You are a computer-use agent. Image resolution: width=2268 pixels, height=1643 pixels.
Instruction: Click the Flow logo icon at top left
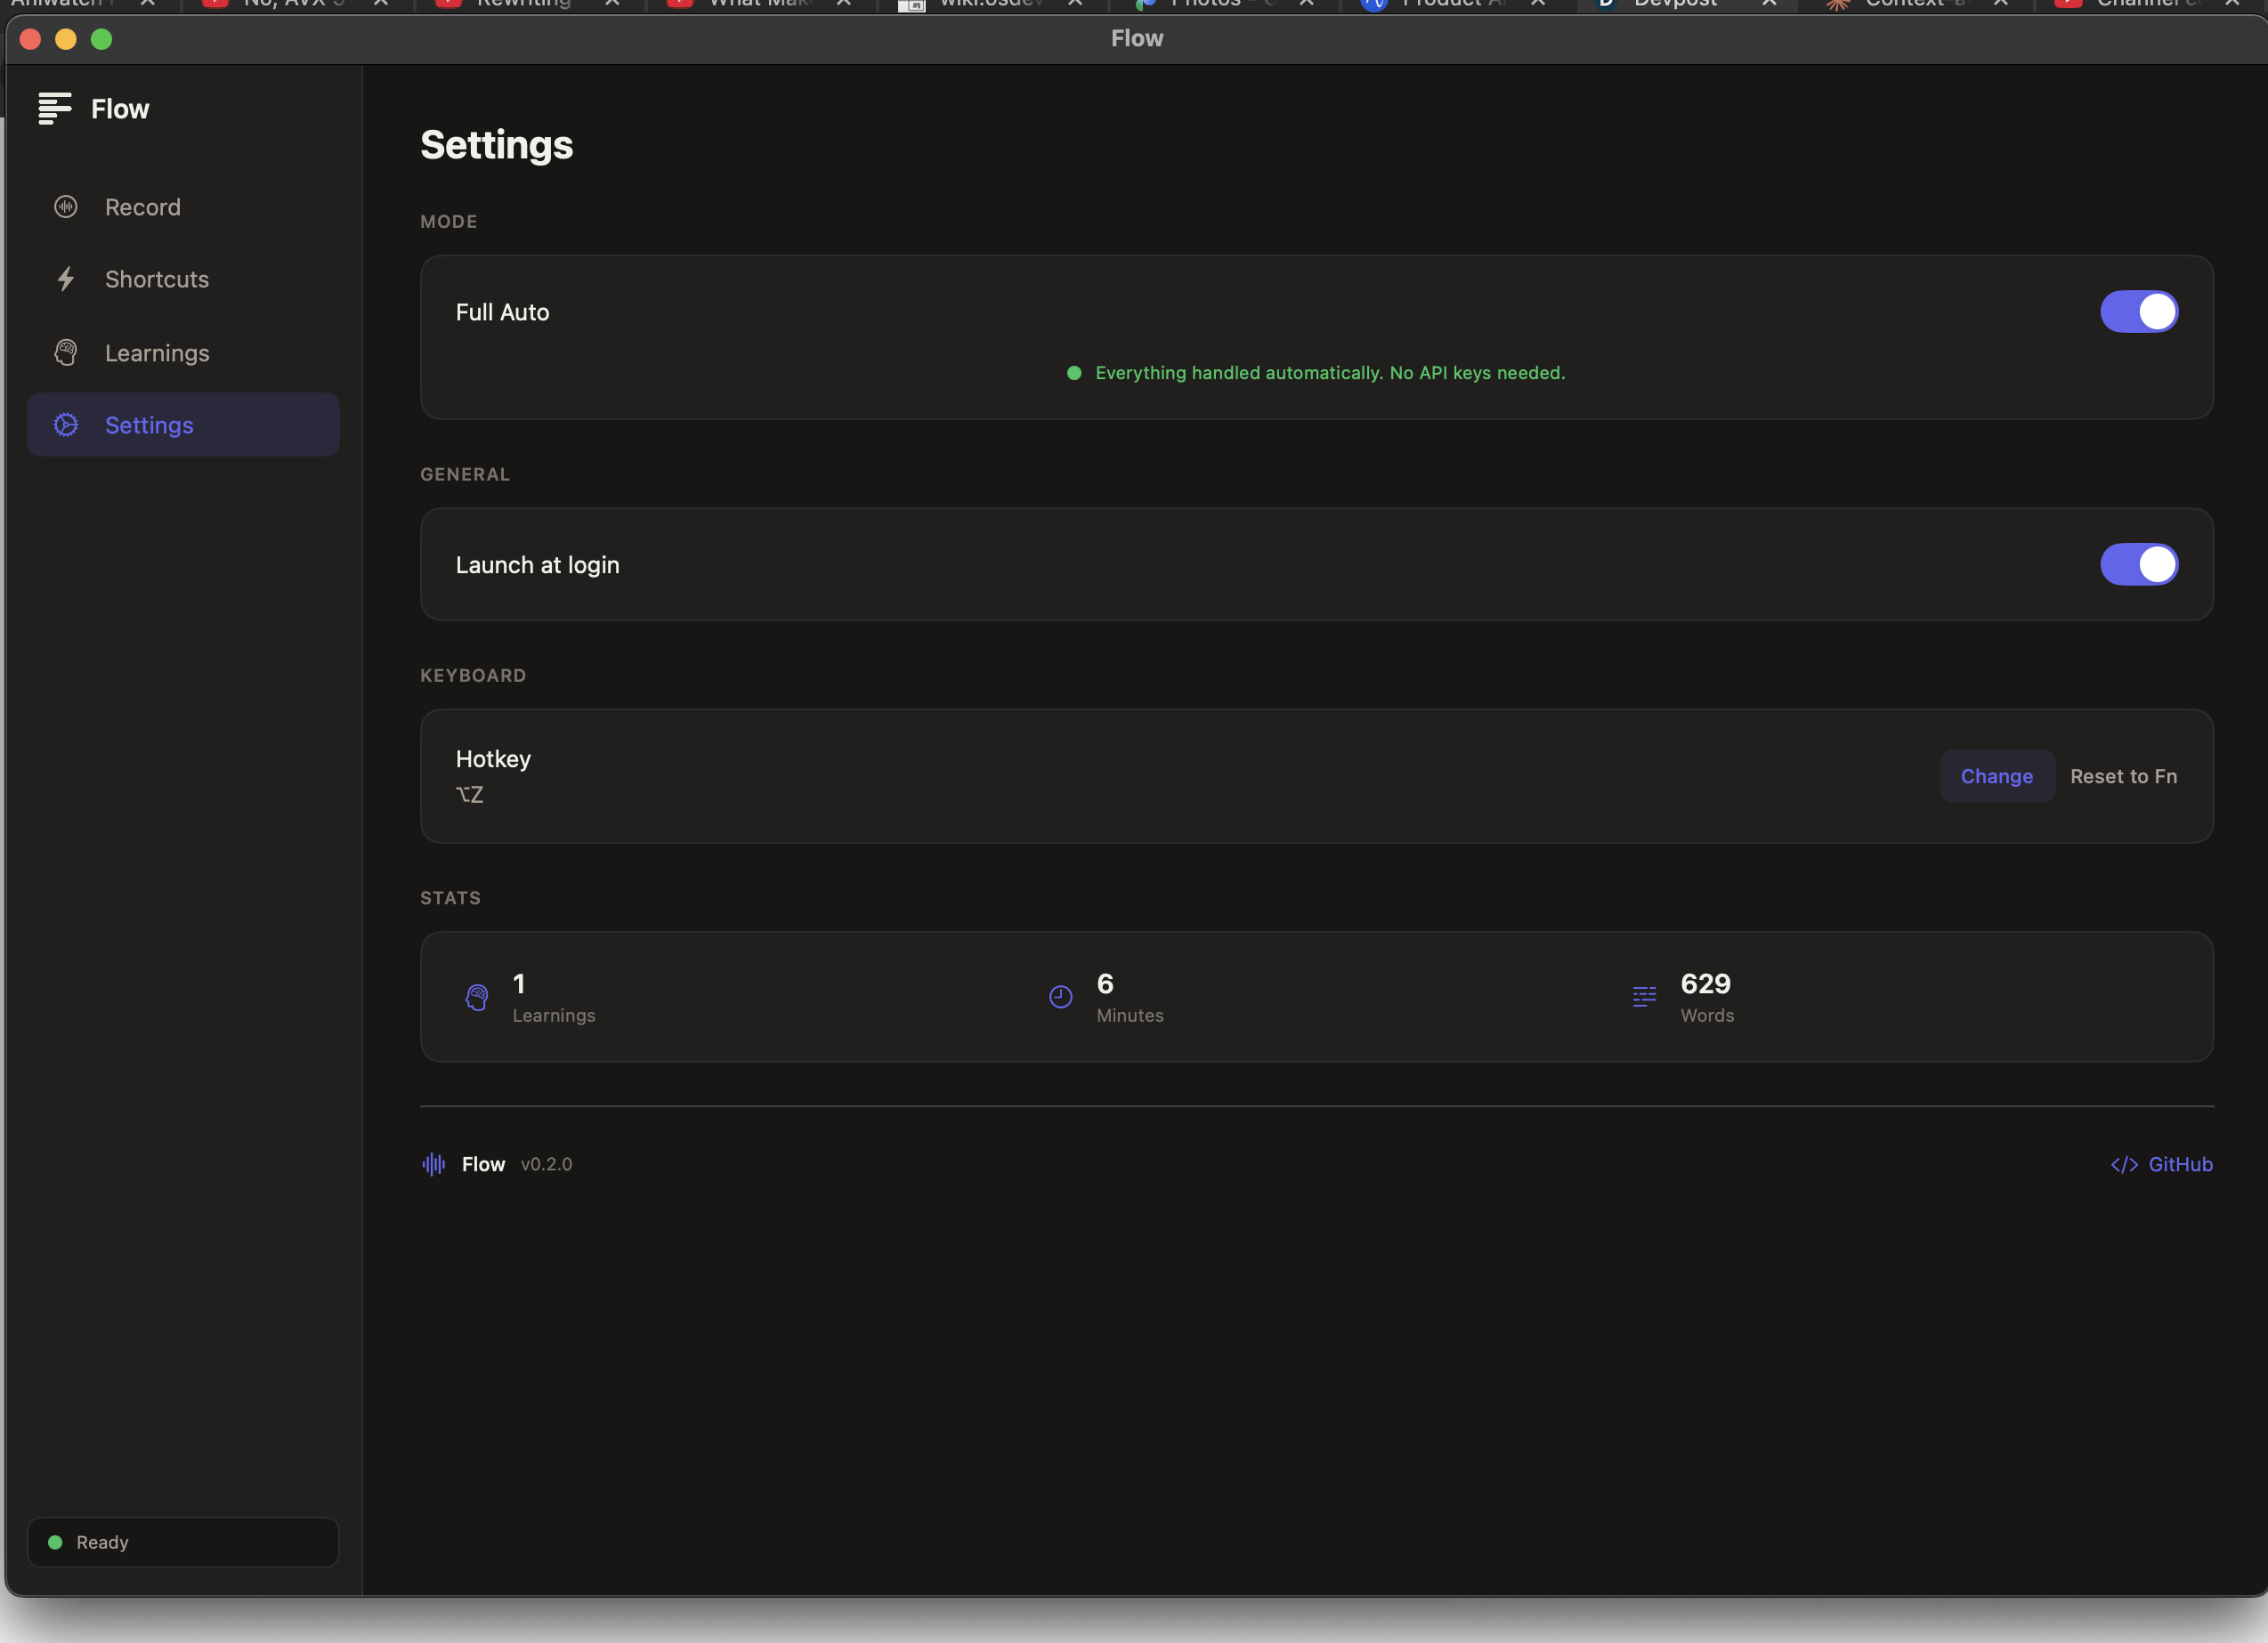point(55,108)
